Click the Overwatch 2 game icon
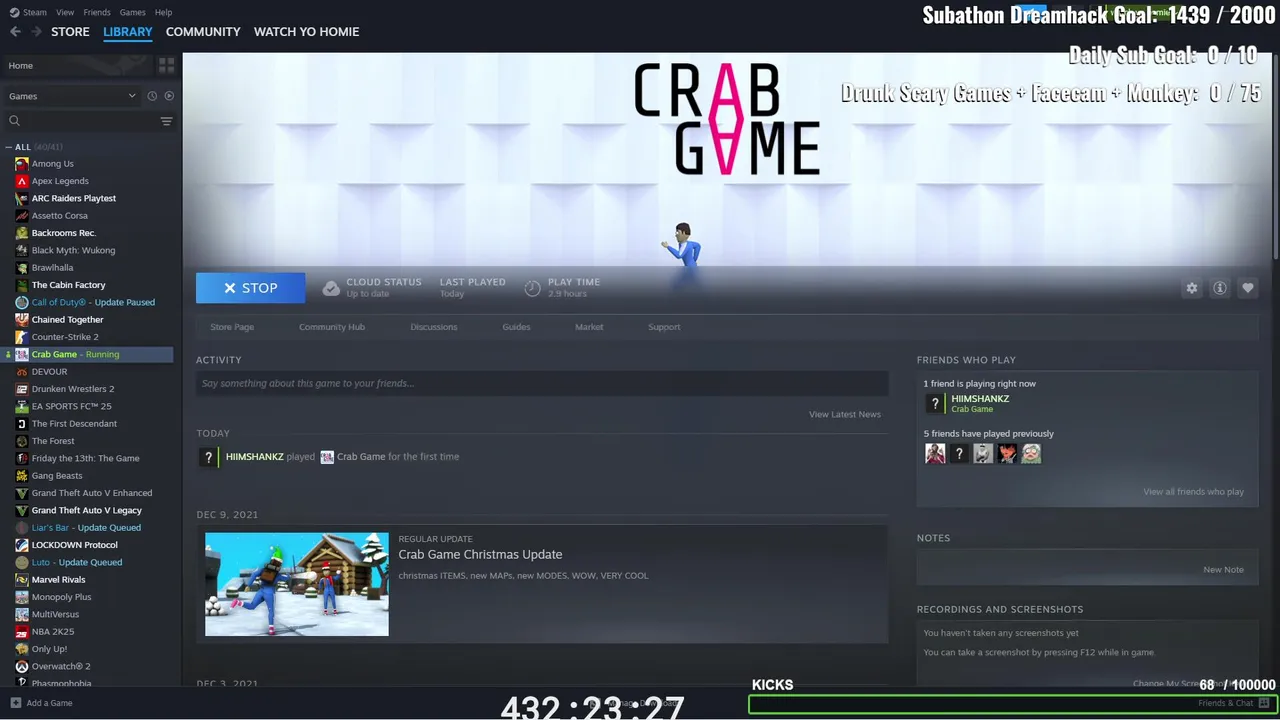 (x=22, y=666)
